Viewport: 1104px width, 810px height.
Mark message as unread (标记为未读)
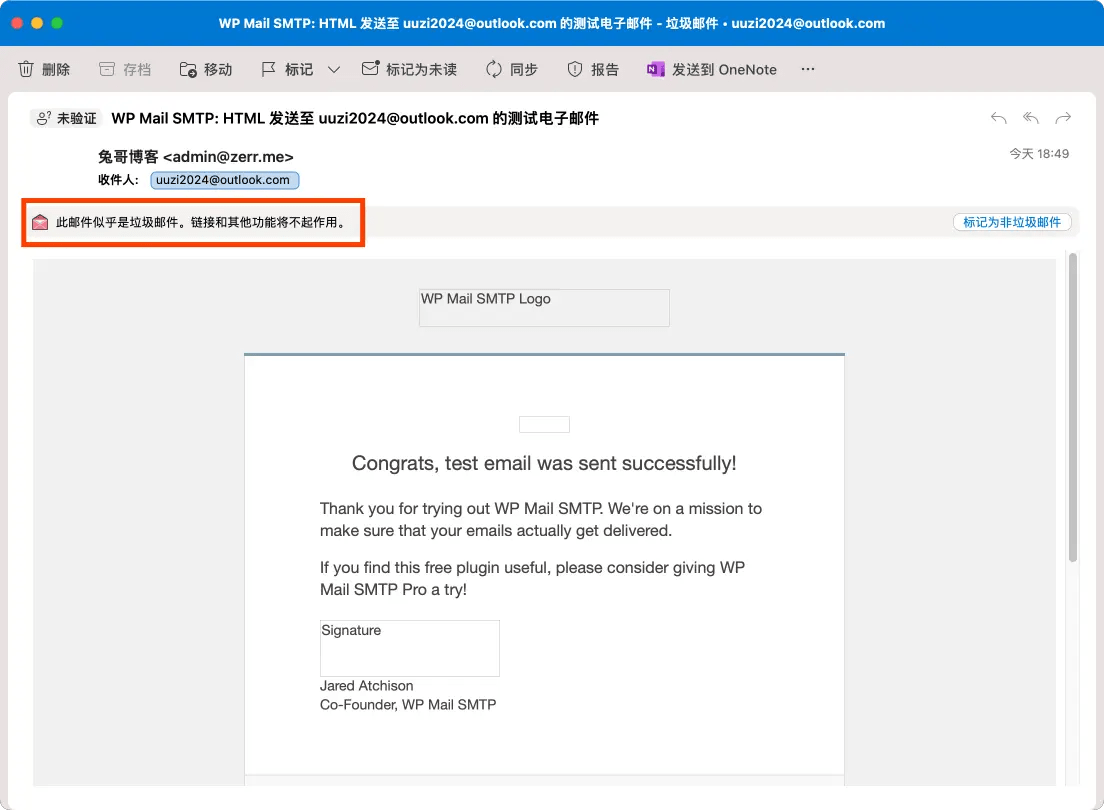370,68
